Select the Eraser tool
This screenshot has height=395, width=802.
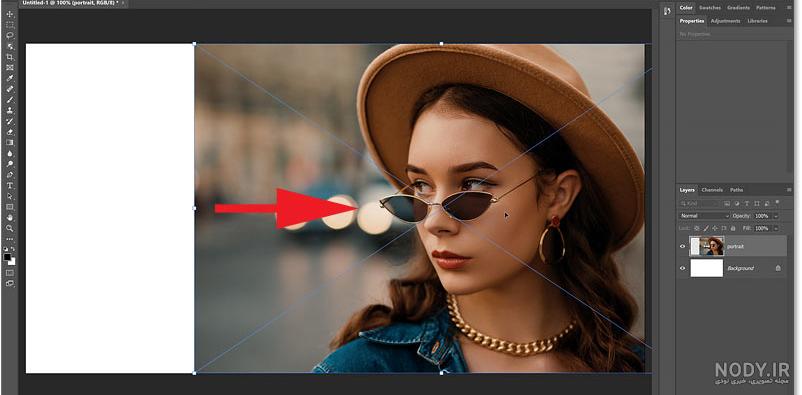[x=10, y=132]
